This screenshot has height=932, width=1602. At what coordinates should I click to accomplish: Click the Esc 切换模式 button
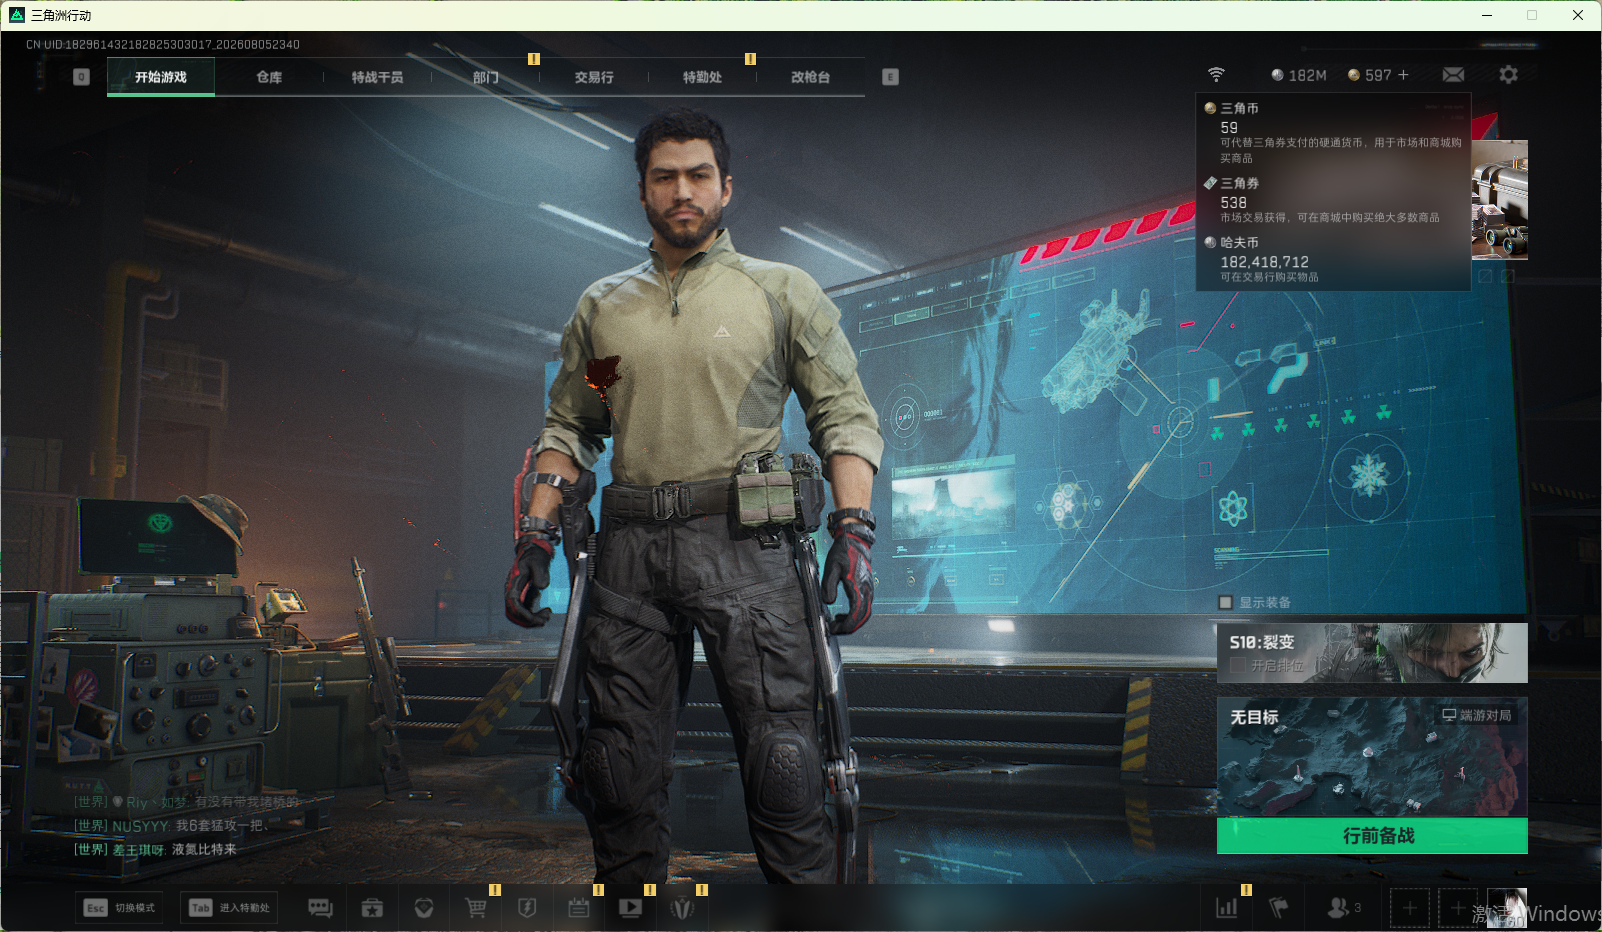pyautogui.click(x=120, y=908)
